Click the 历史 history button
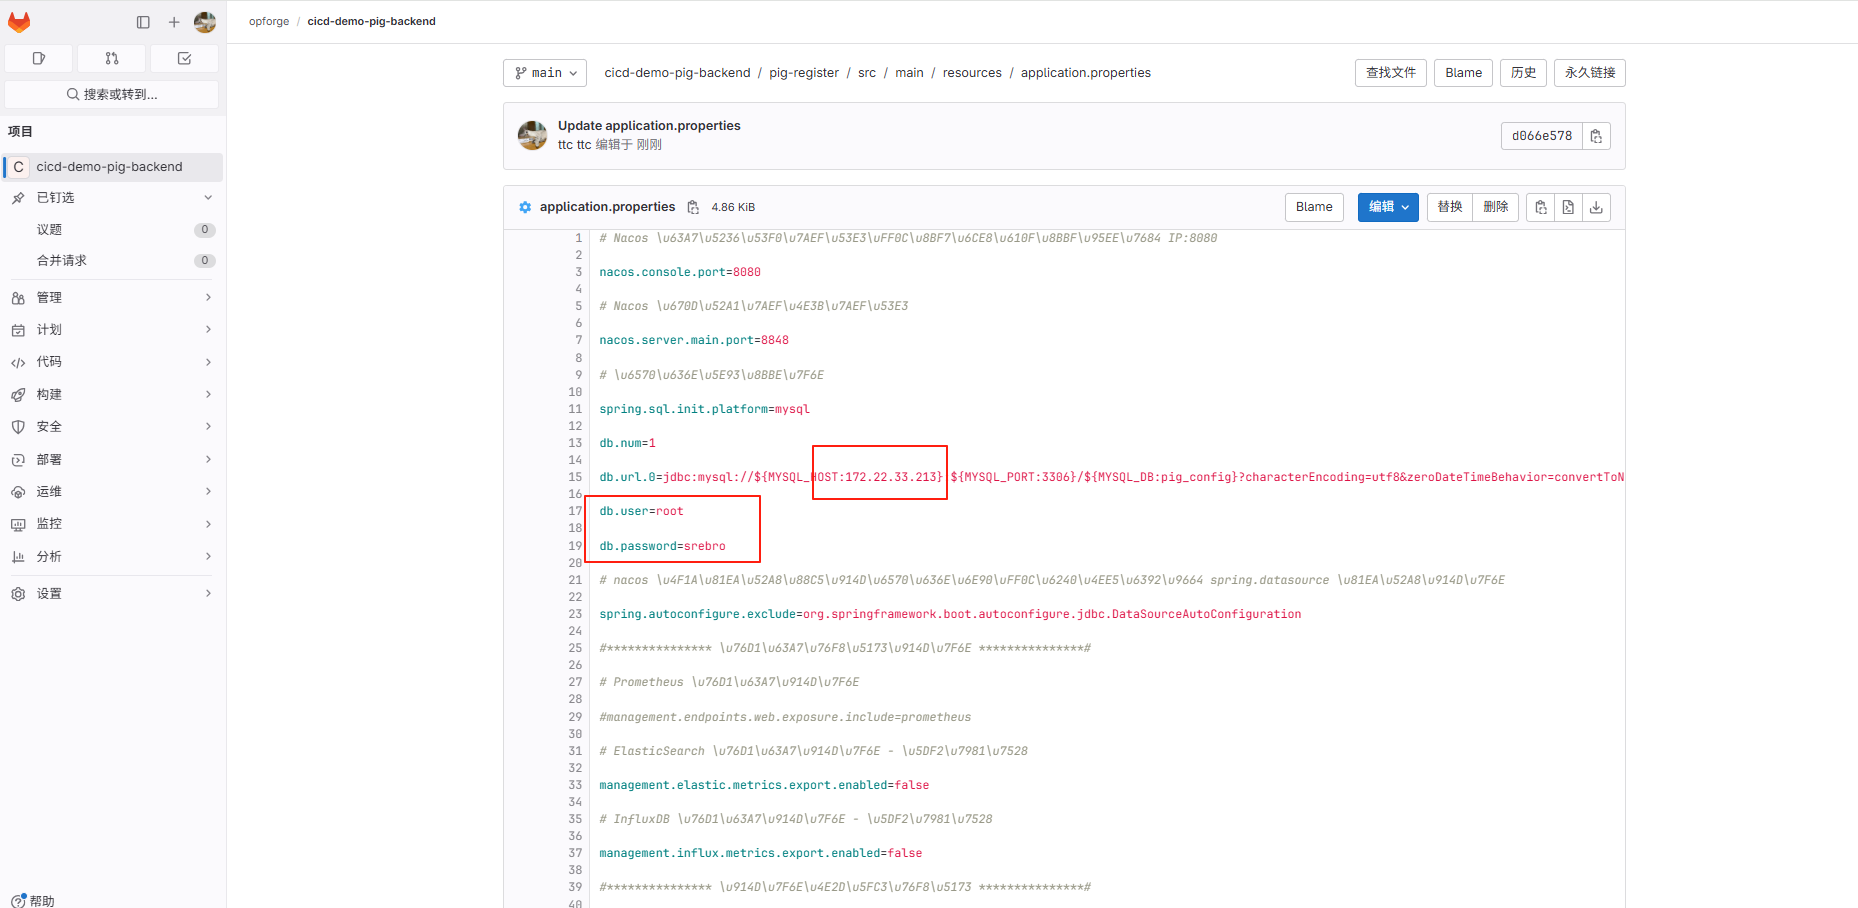The height and width of the screenshot is (908, 1858). 1523,73
